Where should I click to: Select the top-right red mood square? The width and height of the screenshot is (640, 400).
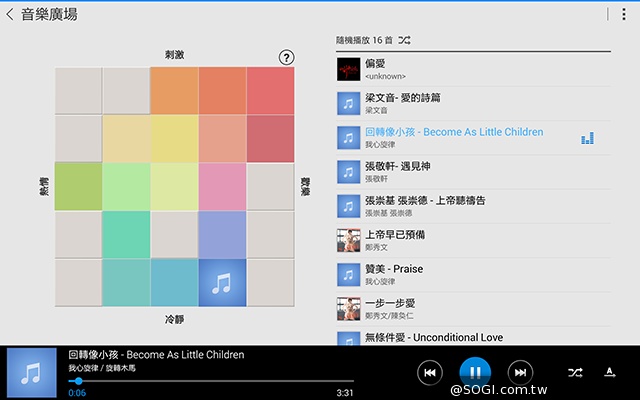pos(270,91)
